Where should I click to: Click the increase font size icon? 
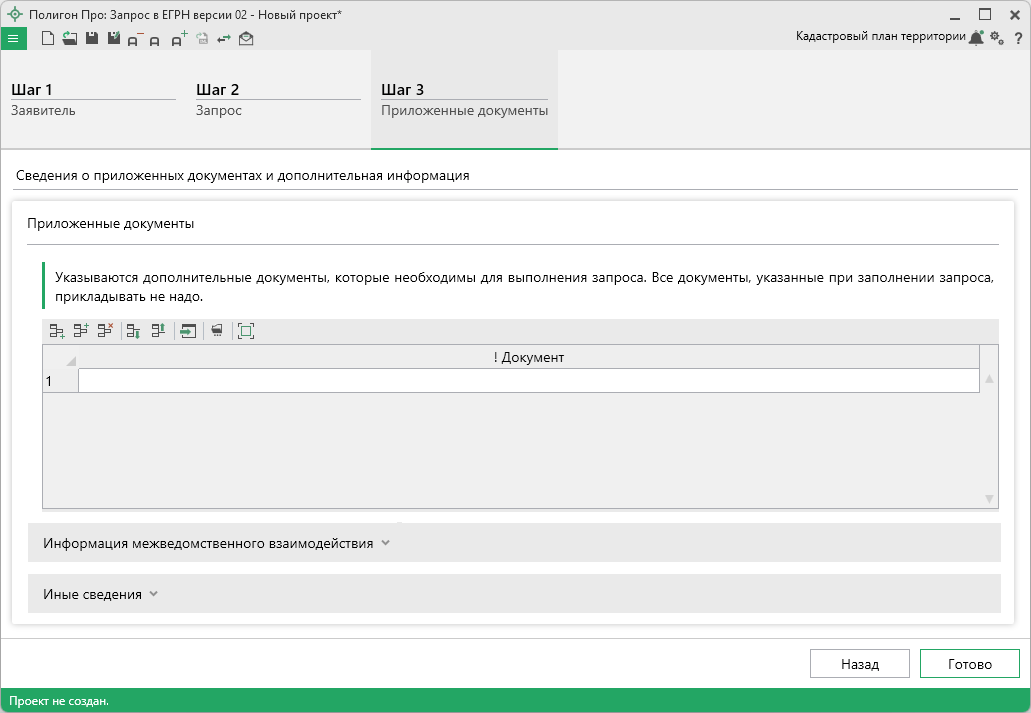(x=179, y=40)
